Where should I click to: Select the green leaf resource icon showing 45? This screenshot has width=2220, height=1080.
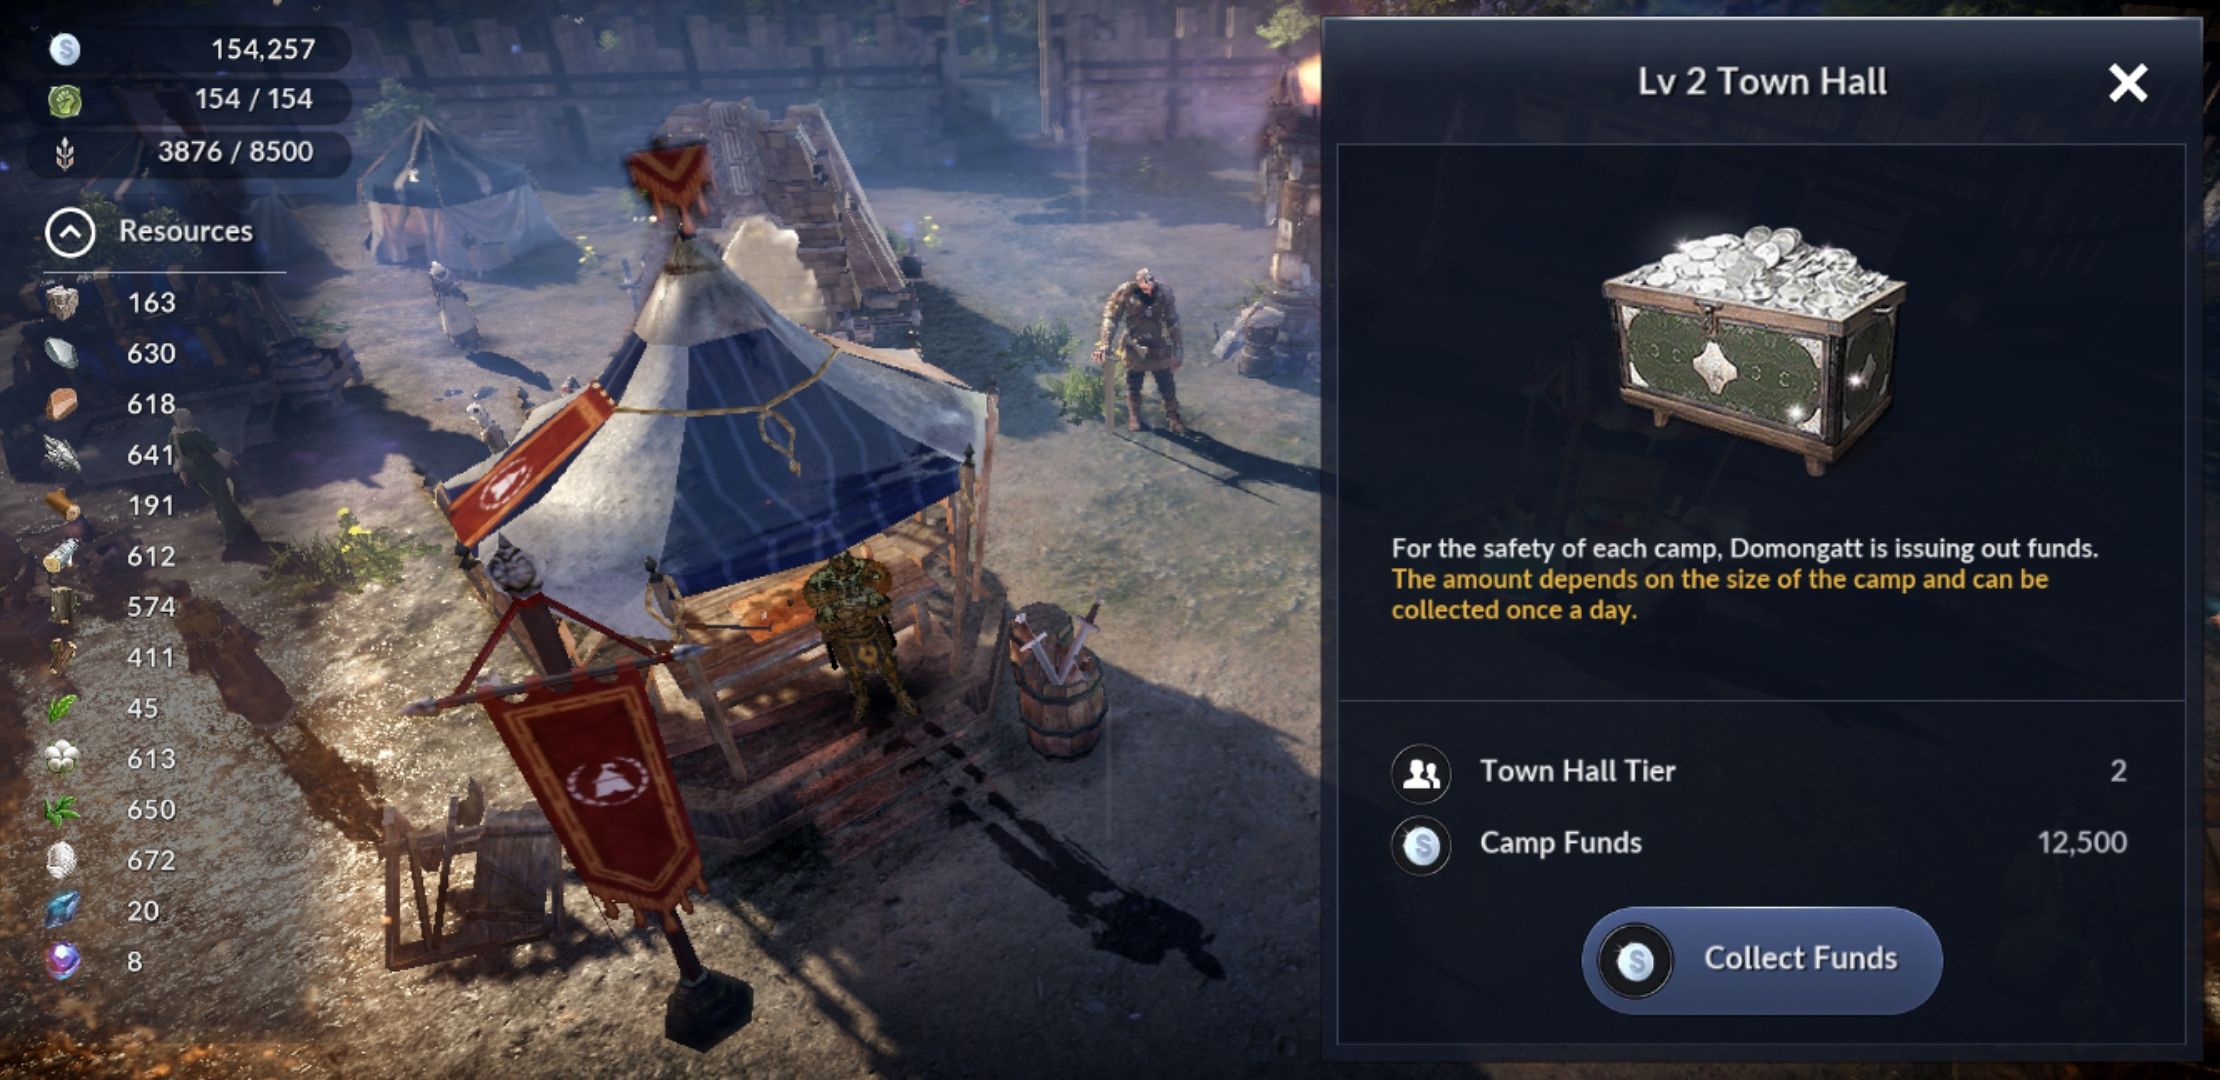pos(62,708)
